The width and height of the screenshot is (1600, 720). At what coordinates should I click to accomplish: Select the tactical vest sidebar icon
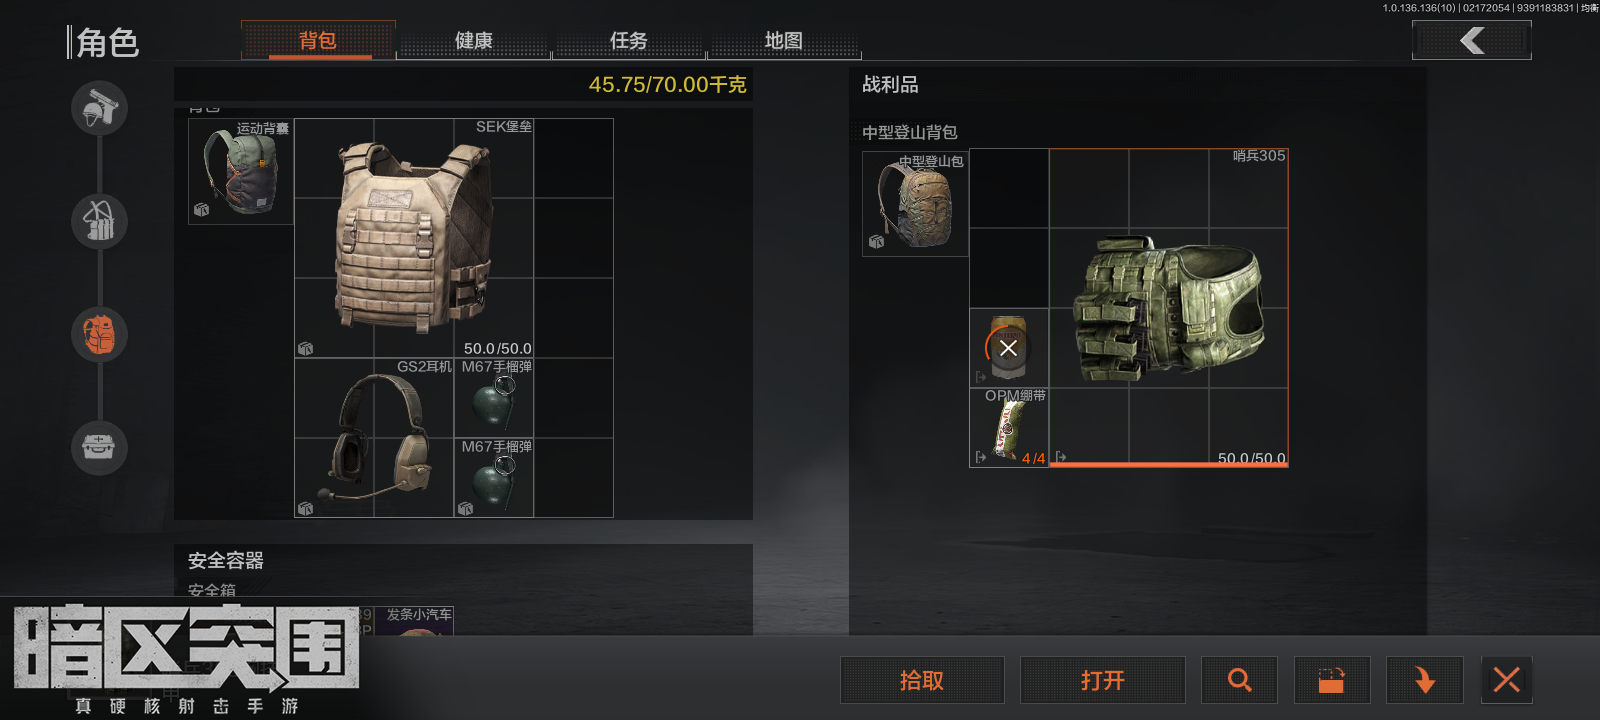[x=99, y=221]
